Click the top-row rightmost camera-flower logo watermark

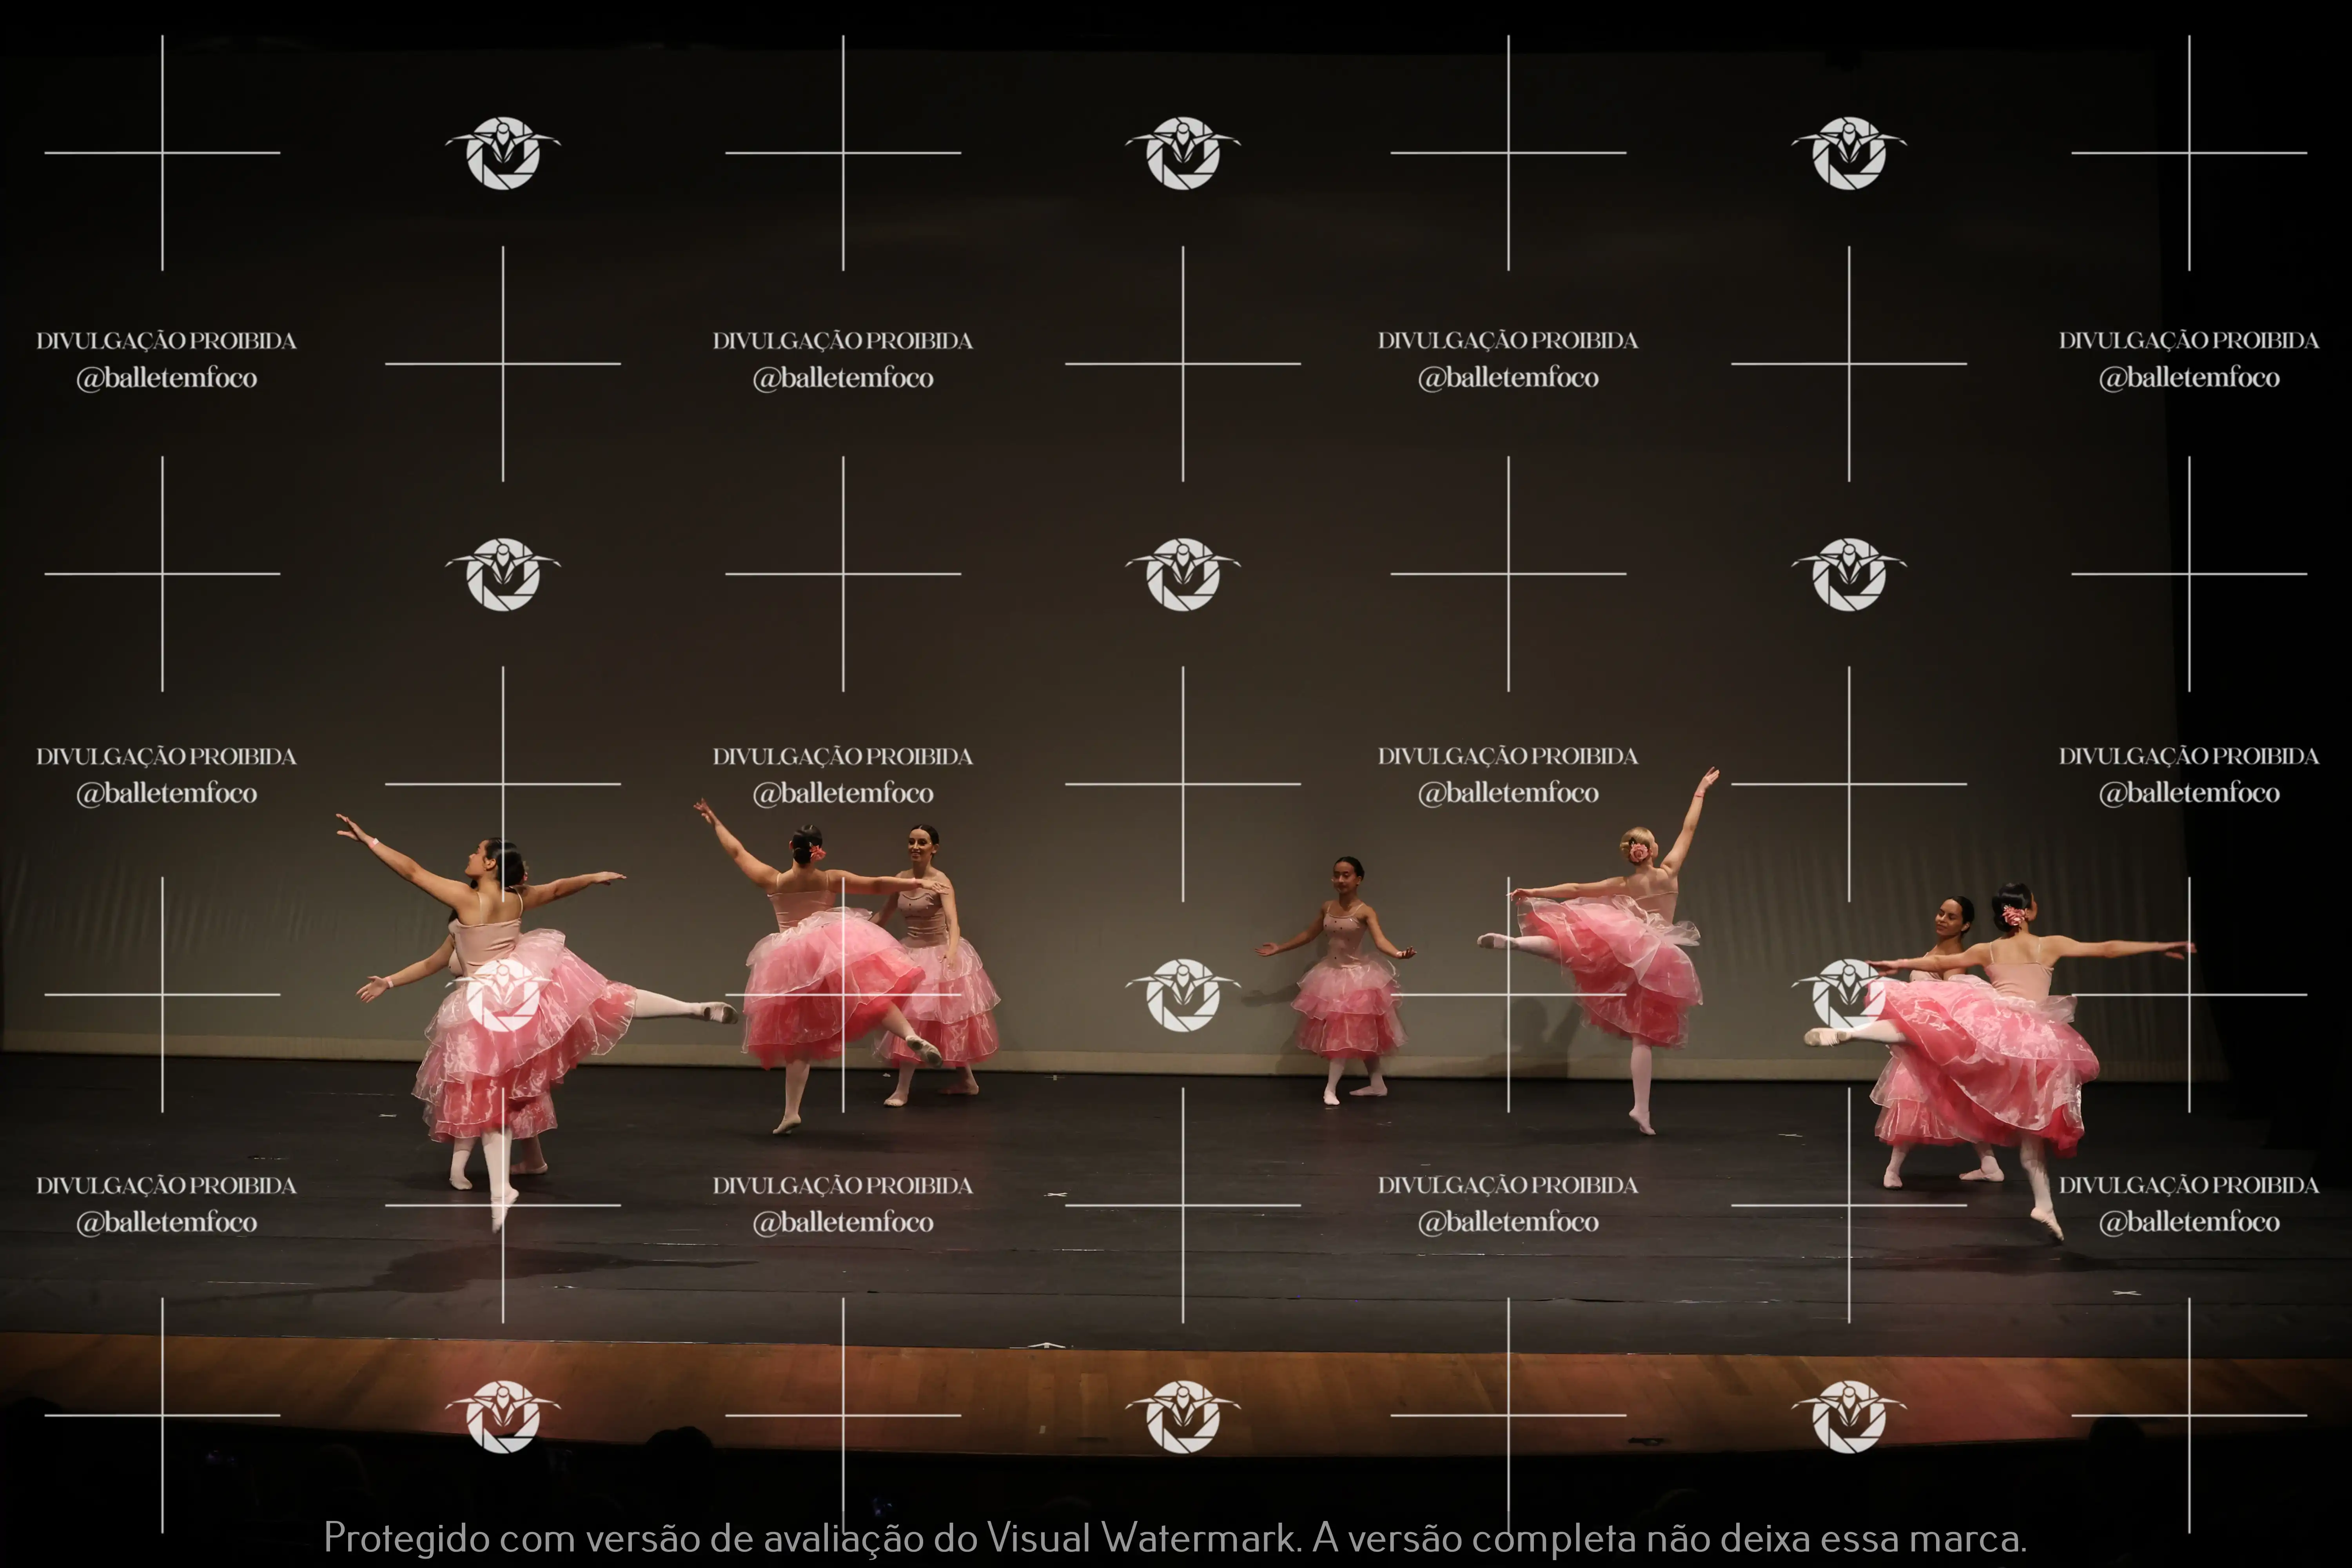(1849, 153)
